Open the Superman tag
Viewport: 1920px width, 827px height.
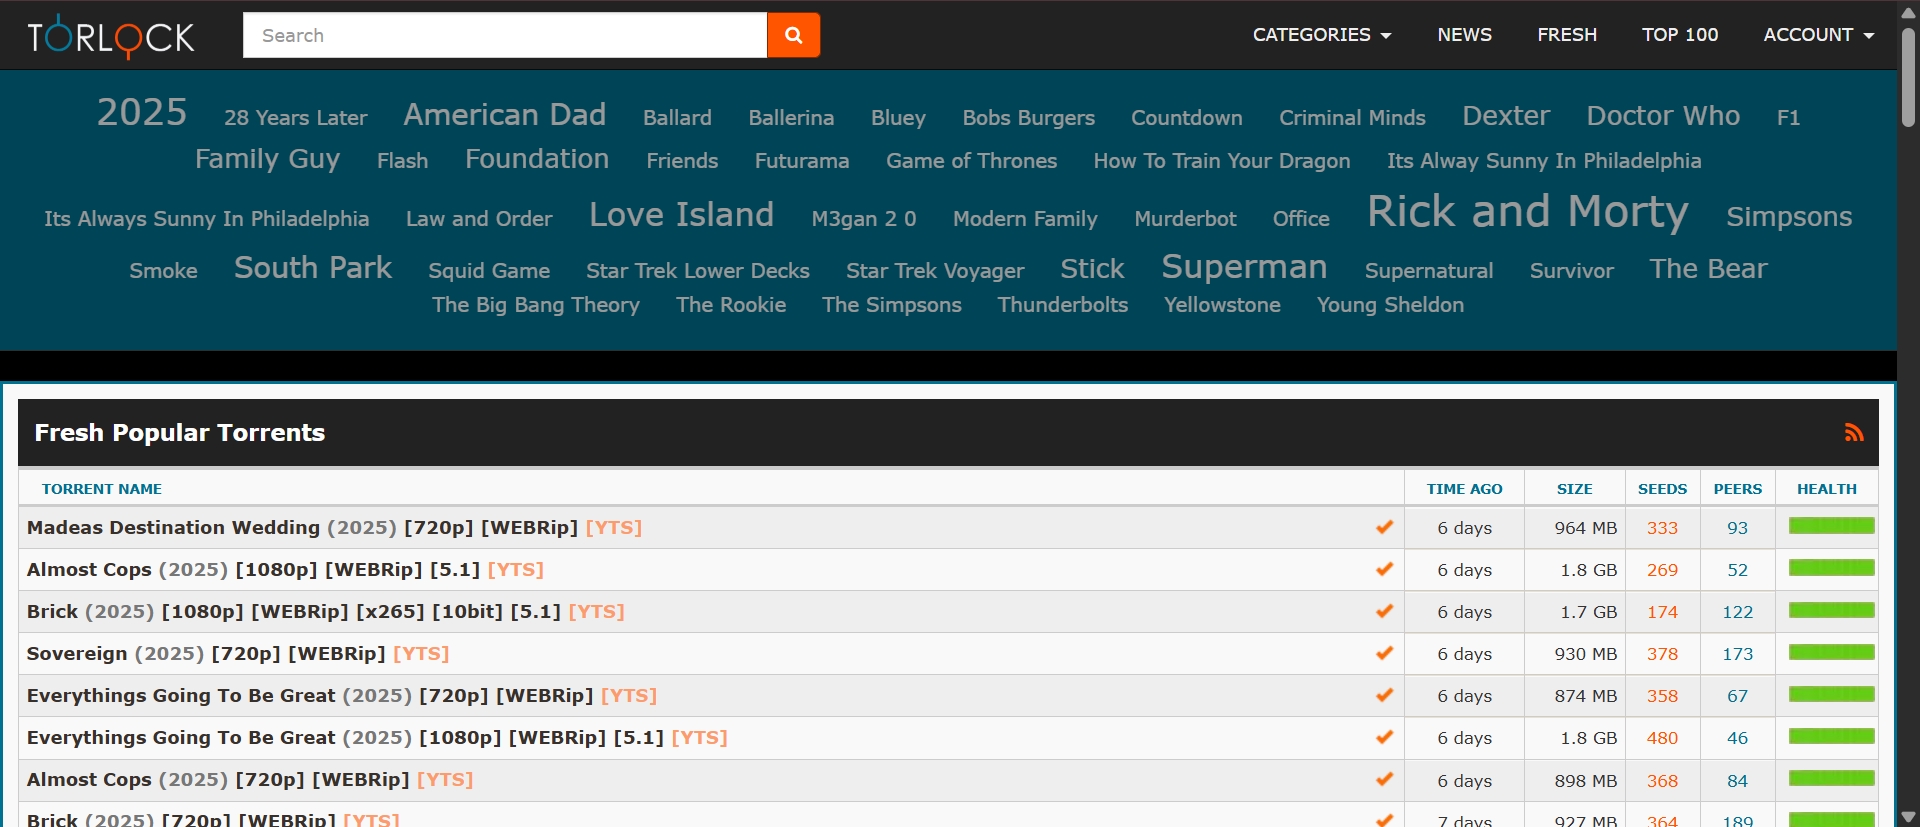(x=1244, y=266)
